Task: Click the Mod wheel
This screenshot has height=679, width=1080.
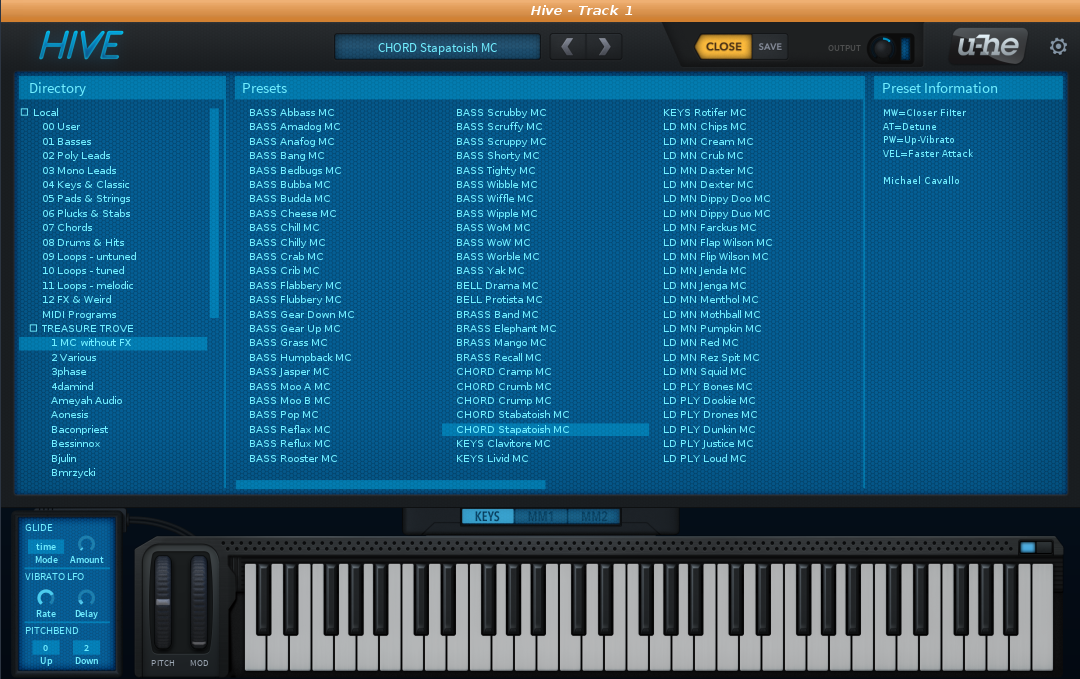Action: click(x=199, y=603)
